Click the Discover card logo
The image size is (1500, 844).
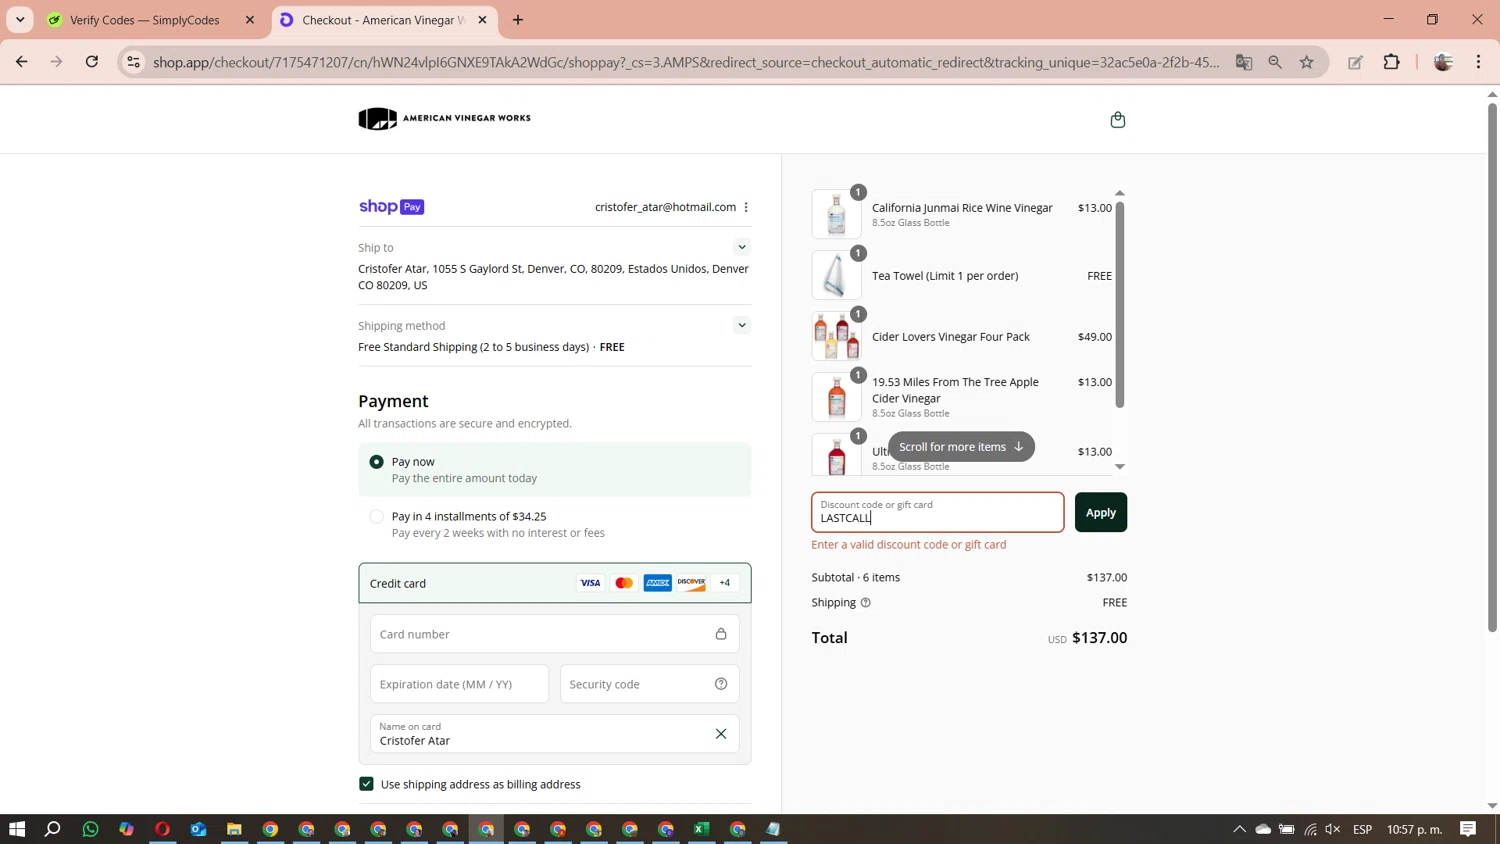[691, 583]
